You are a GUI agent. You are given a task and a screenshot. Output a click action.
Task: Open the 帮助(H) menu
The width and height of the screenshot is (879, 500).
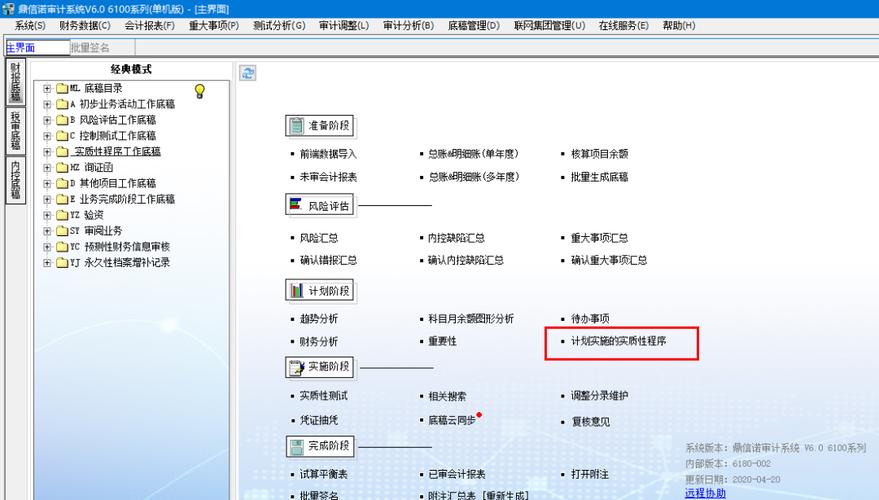click(x=678, y=26)
